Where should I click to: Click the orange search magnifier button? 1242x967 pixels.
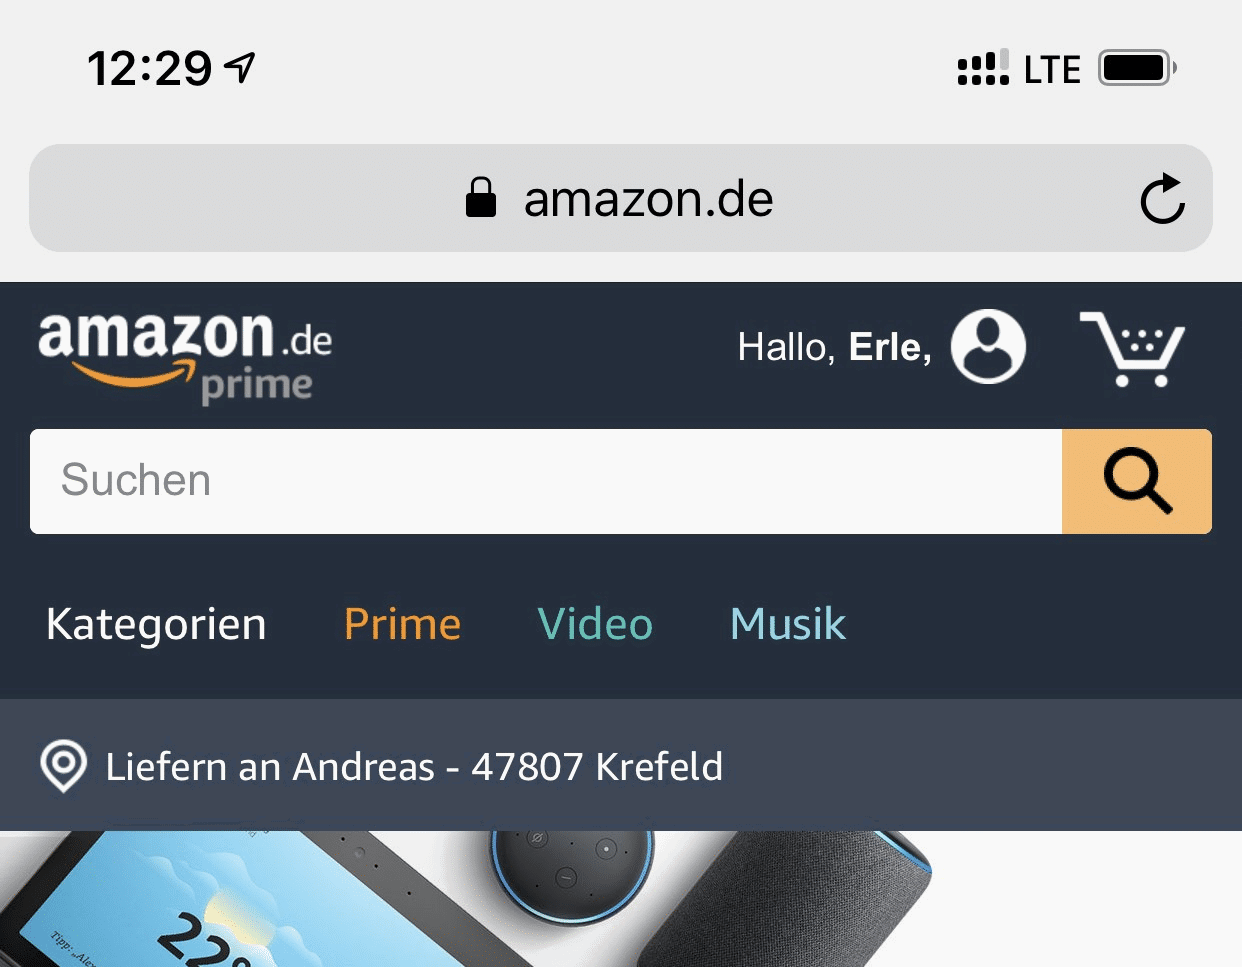pyautogui.click(x=1137, y=481)
